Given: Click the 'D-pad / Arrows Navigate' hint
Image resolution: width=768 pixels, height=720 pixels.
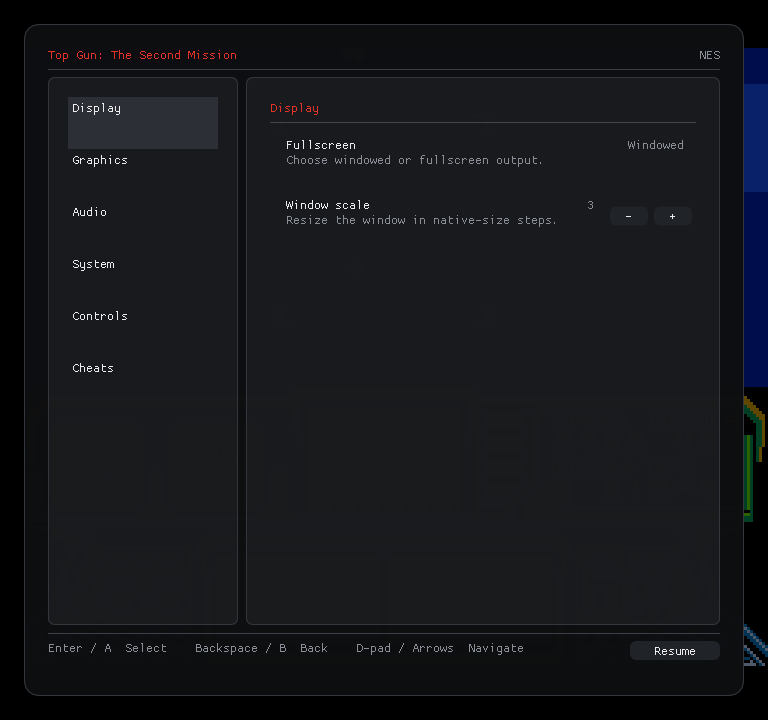Looking at the screenshot, I should (439, 648).
